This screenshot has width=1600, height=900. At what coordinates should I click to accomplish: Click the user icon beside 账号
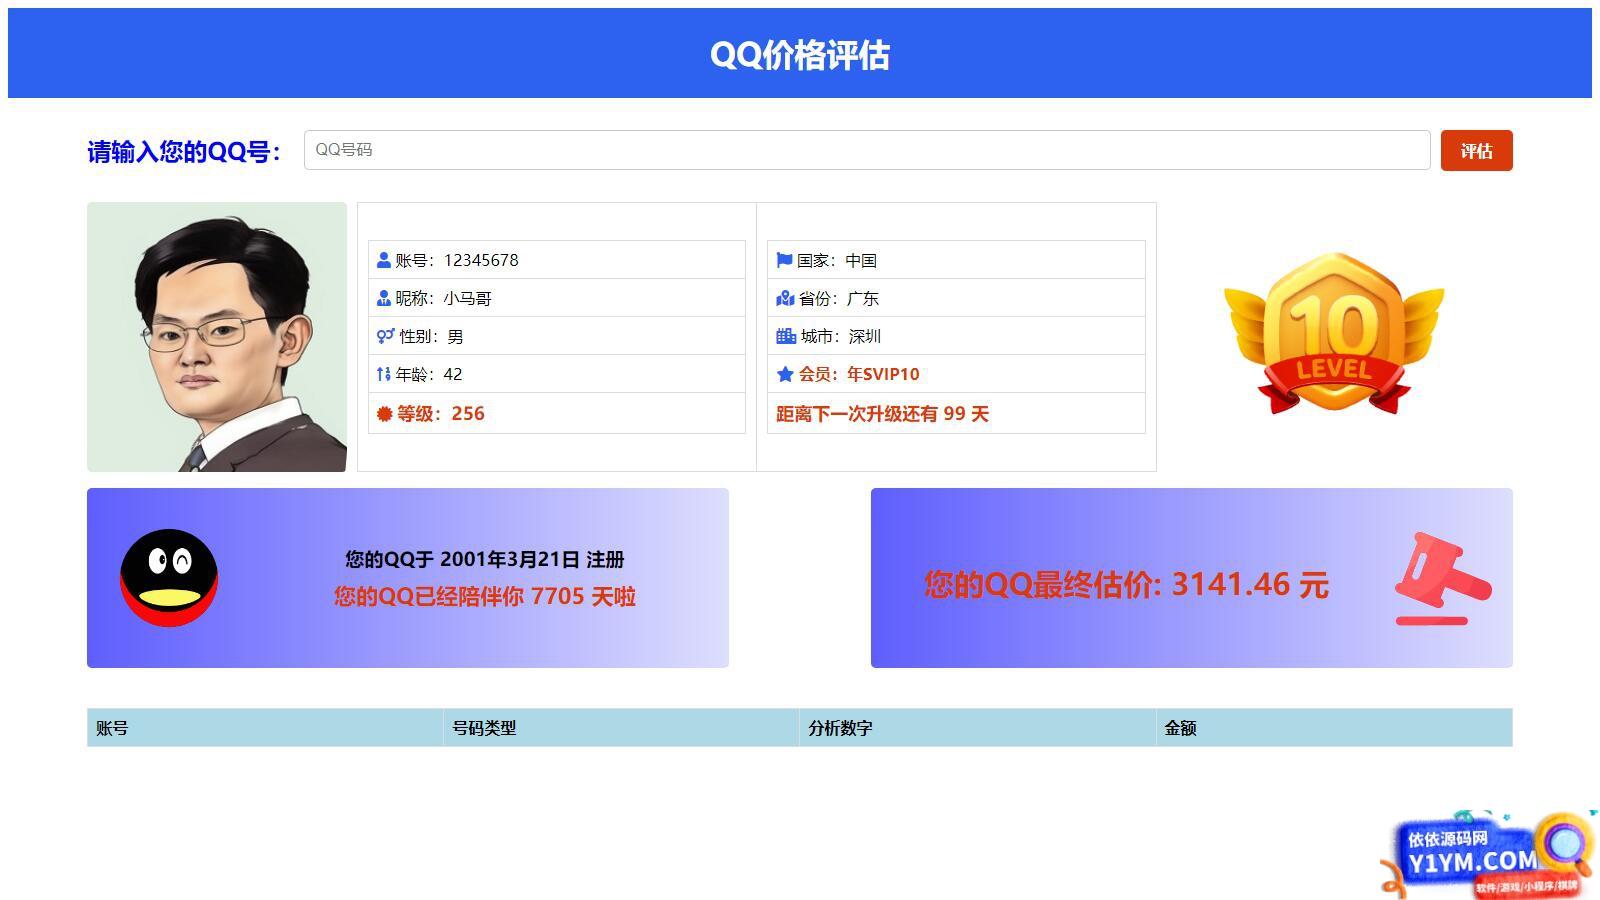pos(384,260)
